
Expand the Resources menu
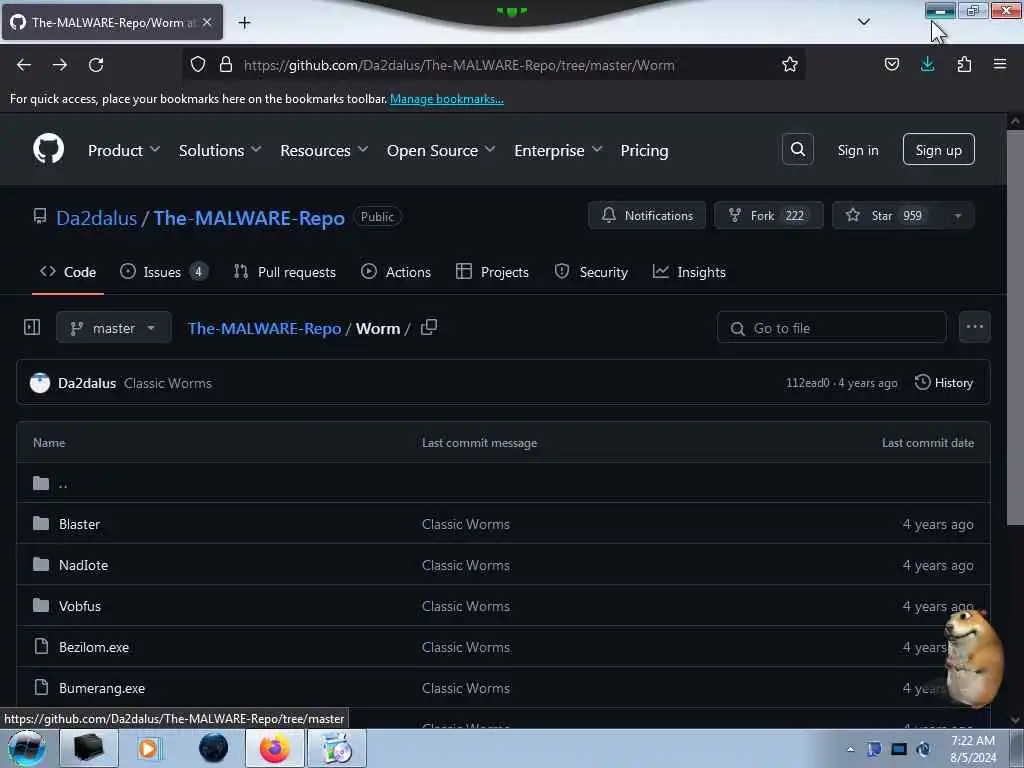pyautogui.click(x=324, y=150)
